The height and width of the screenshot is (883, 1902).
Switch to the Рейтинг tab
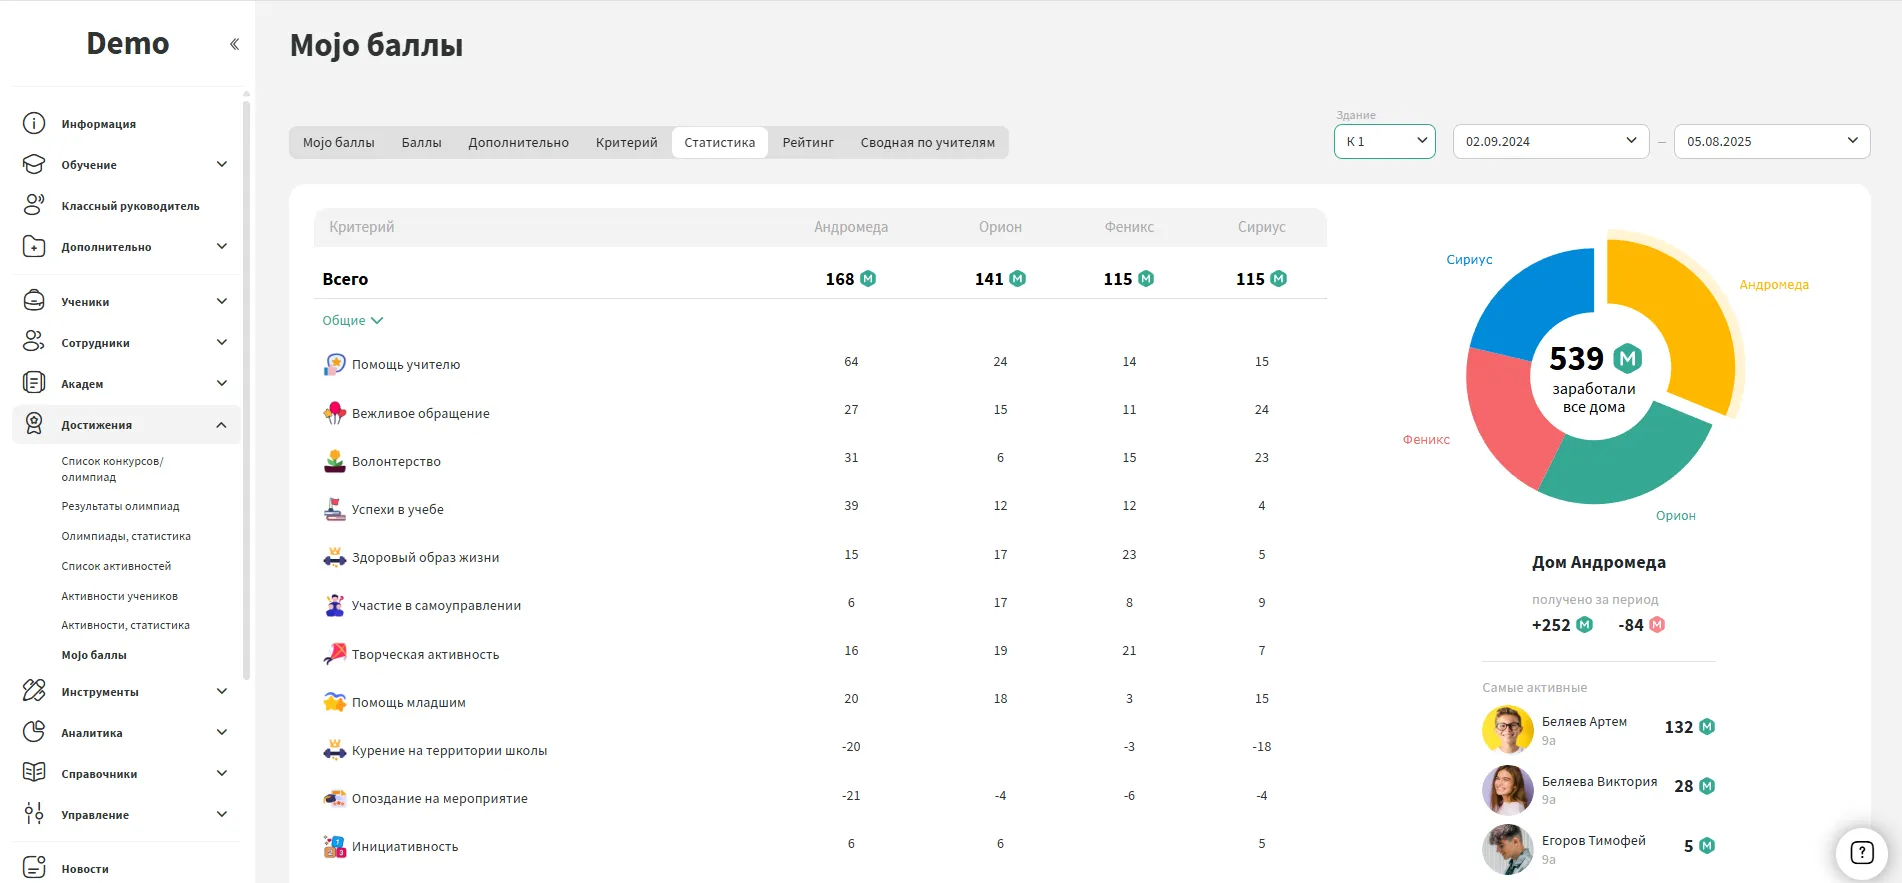tap(808, 143)
